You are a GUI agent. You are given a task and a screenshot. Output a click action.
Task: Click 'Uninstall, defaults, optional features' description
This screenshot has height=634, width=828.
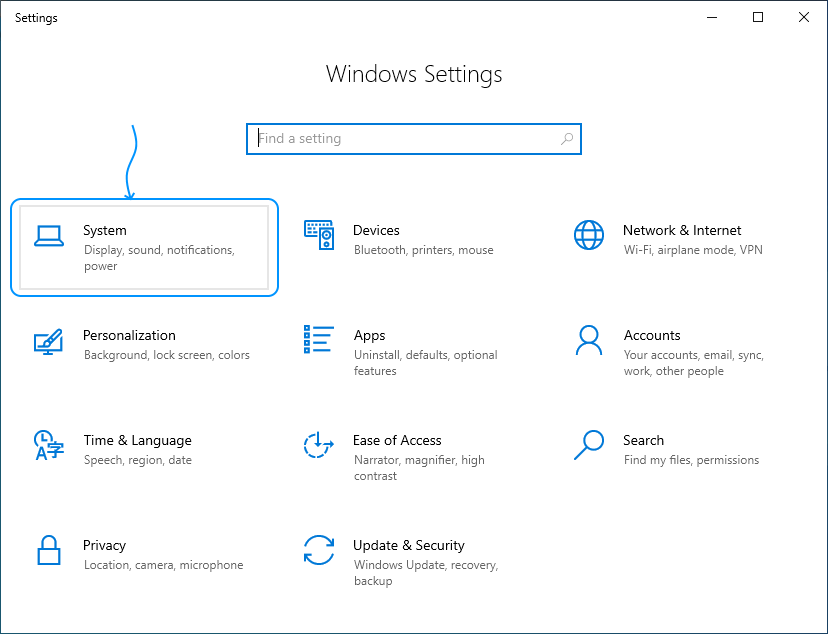pyautogui.click(x=426, y=363)
